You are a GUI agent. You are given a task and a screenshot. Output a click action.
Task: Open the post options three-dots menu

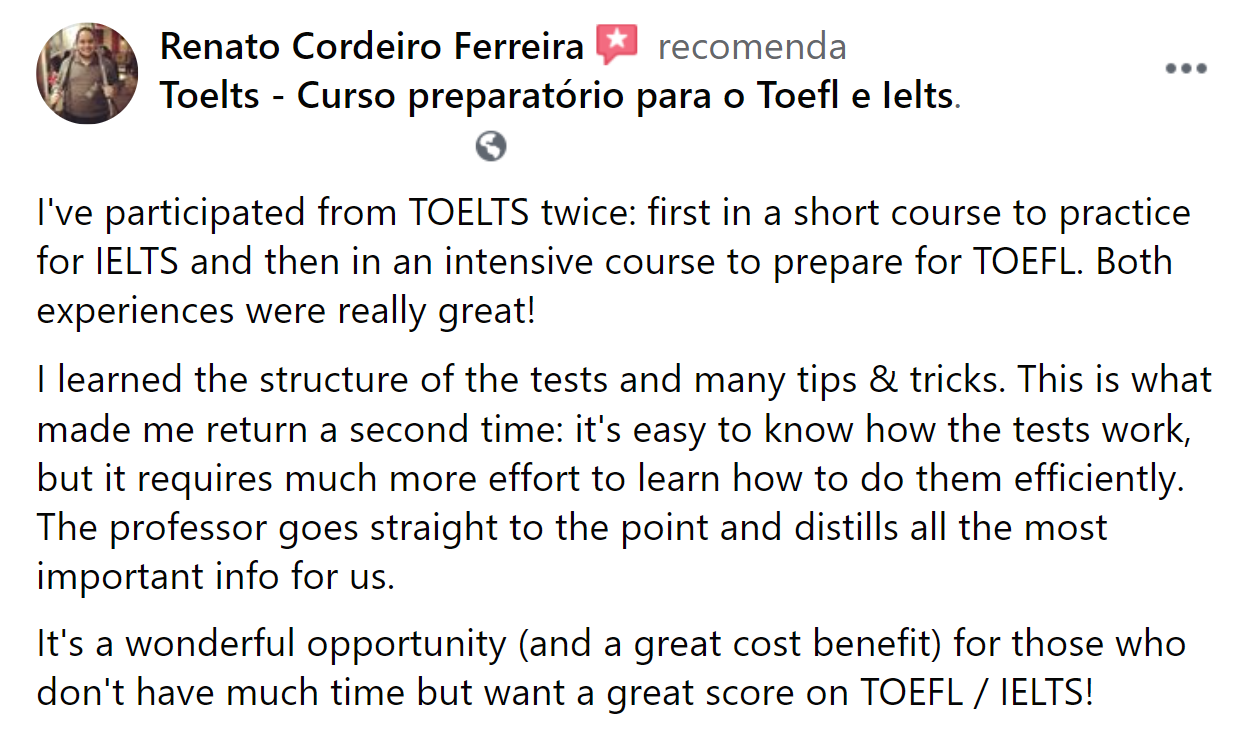coord(1186,69)
